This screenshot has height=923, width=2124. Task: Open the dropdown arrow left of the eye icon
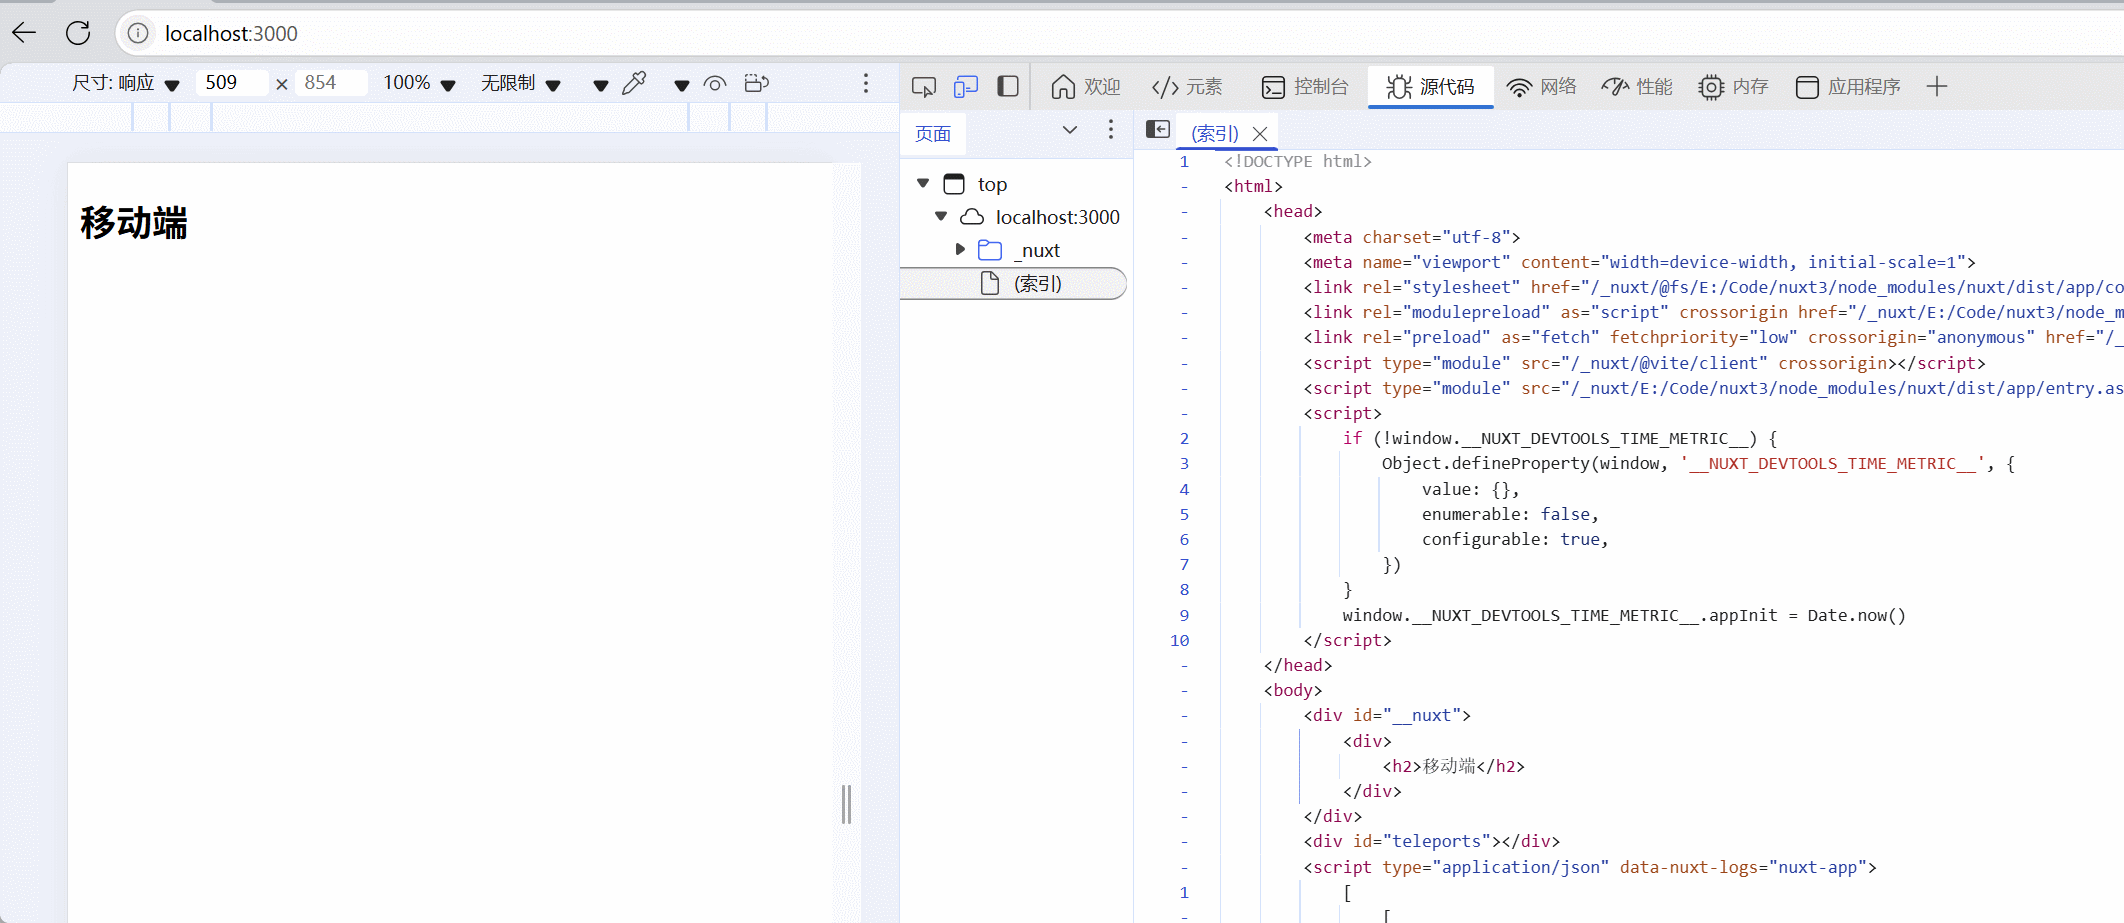pyautogui.click(x=681, y=85)
